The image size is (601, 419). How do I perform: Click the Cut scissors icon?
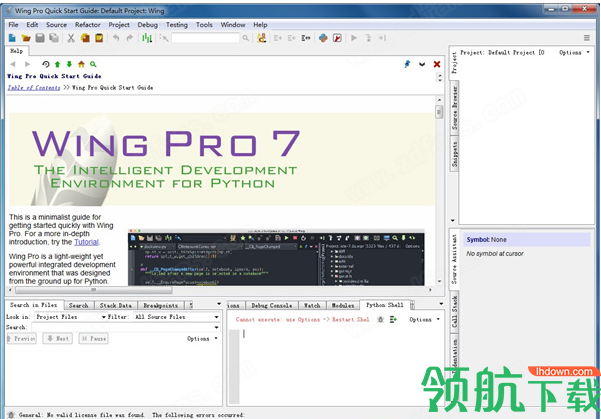click(71, 38)
